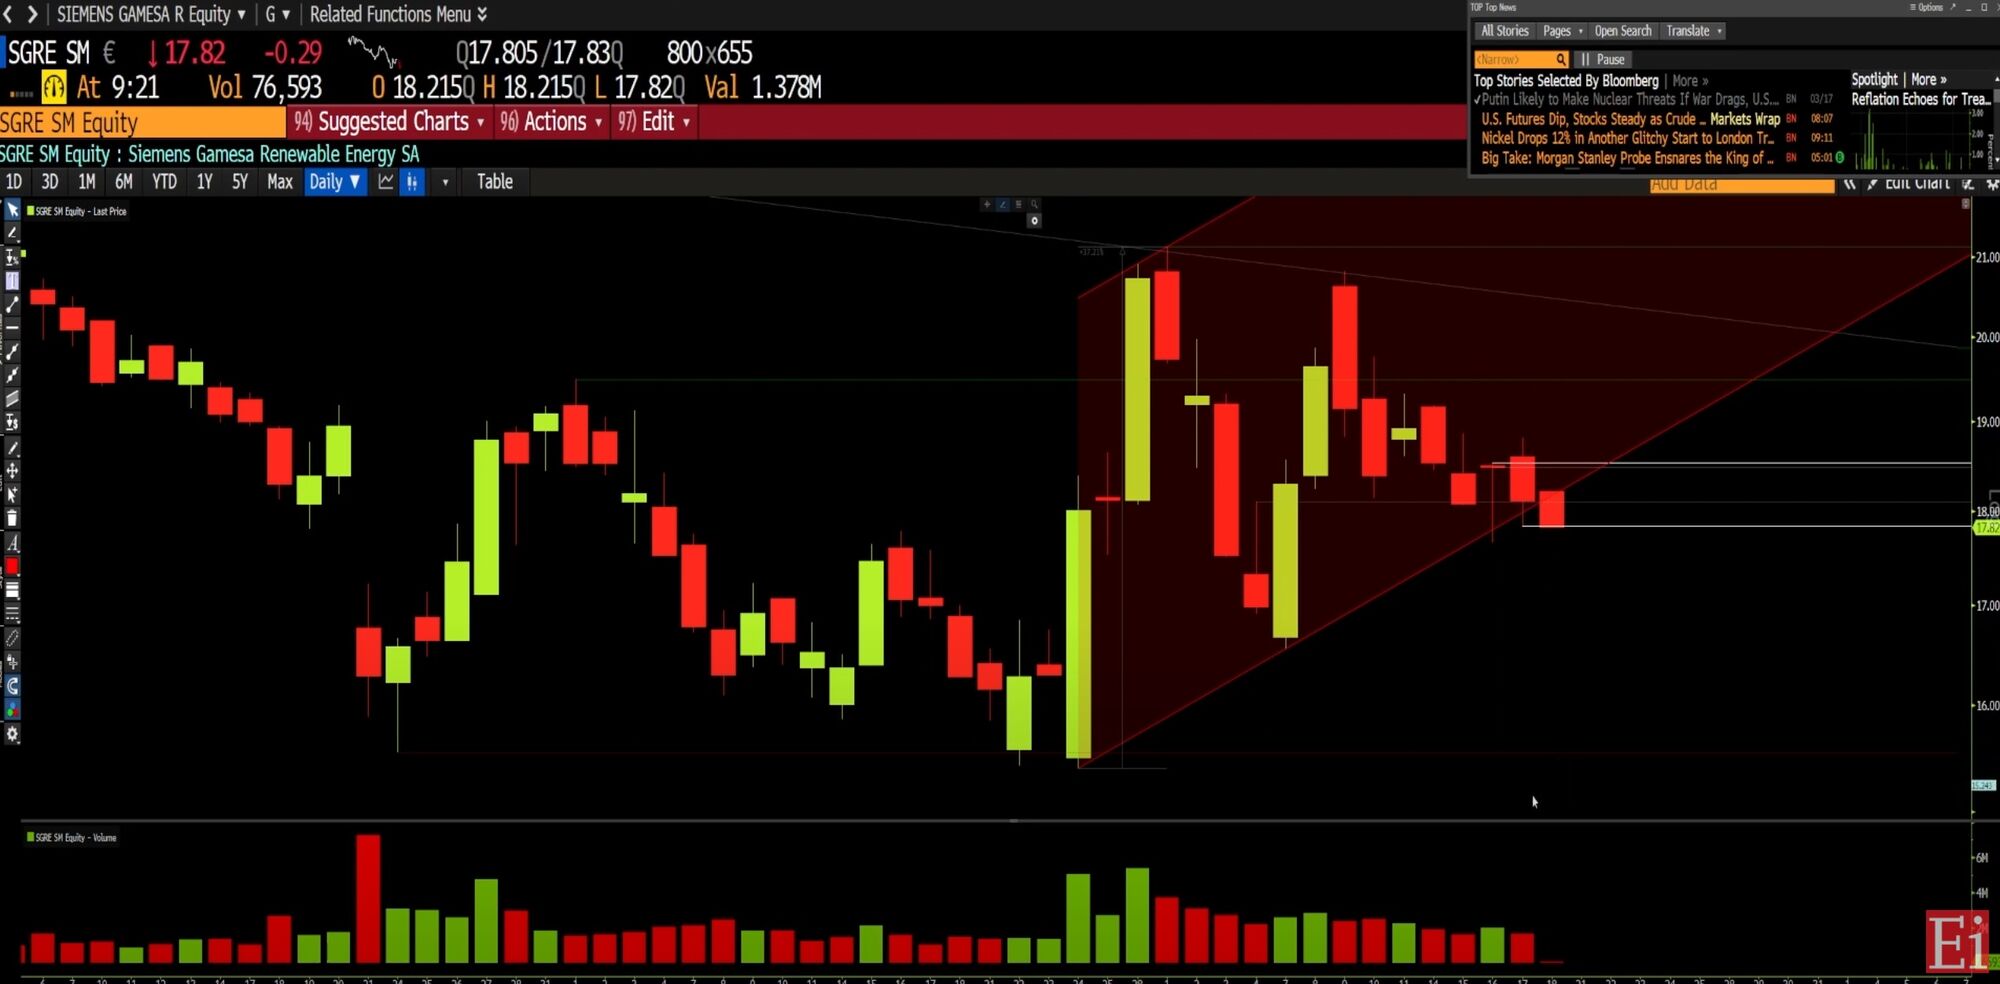Open the SIEMENS GAMESA R Equity dropdown
The height and width of the screenshot is (984, 2000).
[151, 14]
